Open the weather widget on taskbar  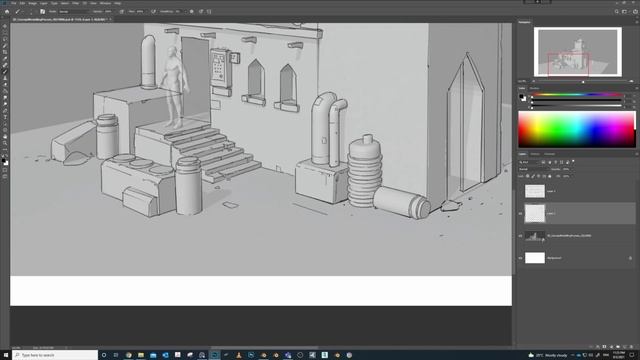coord(548,355)
